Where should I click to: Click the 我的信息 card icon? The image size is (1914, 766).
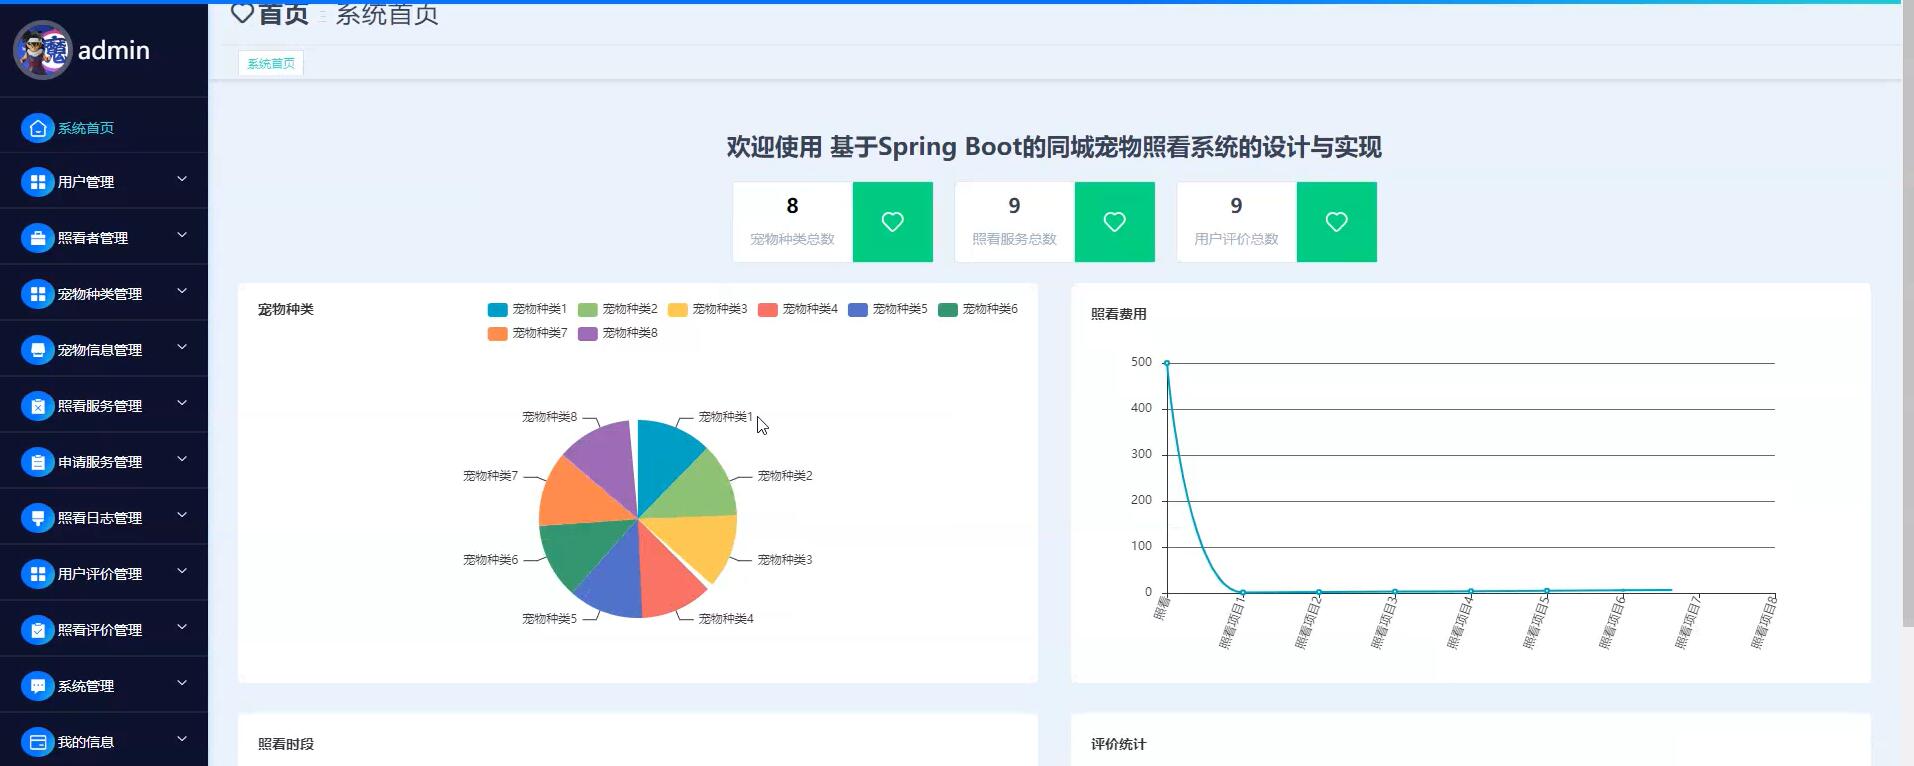tap(37, 742)
